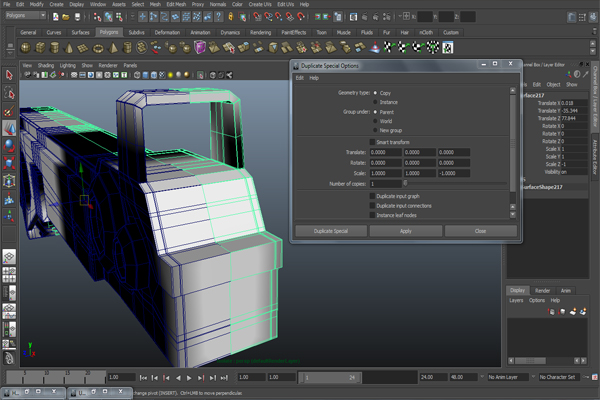The image size is (600, 400).
Task: Activate the Move tool cone icon
Action: [9, 128]
